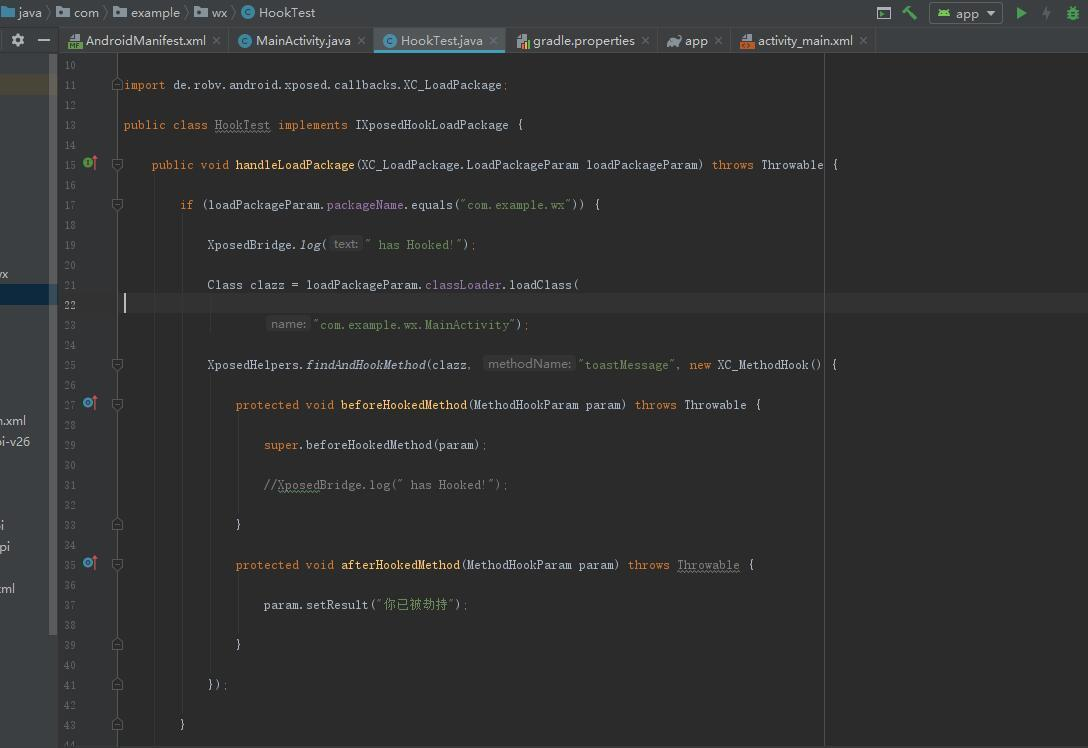Close the AndroidManifest.xml tab
Viewport: 1088px width, 748px height.
(x=216, y=41)
